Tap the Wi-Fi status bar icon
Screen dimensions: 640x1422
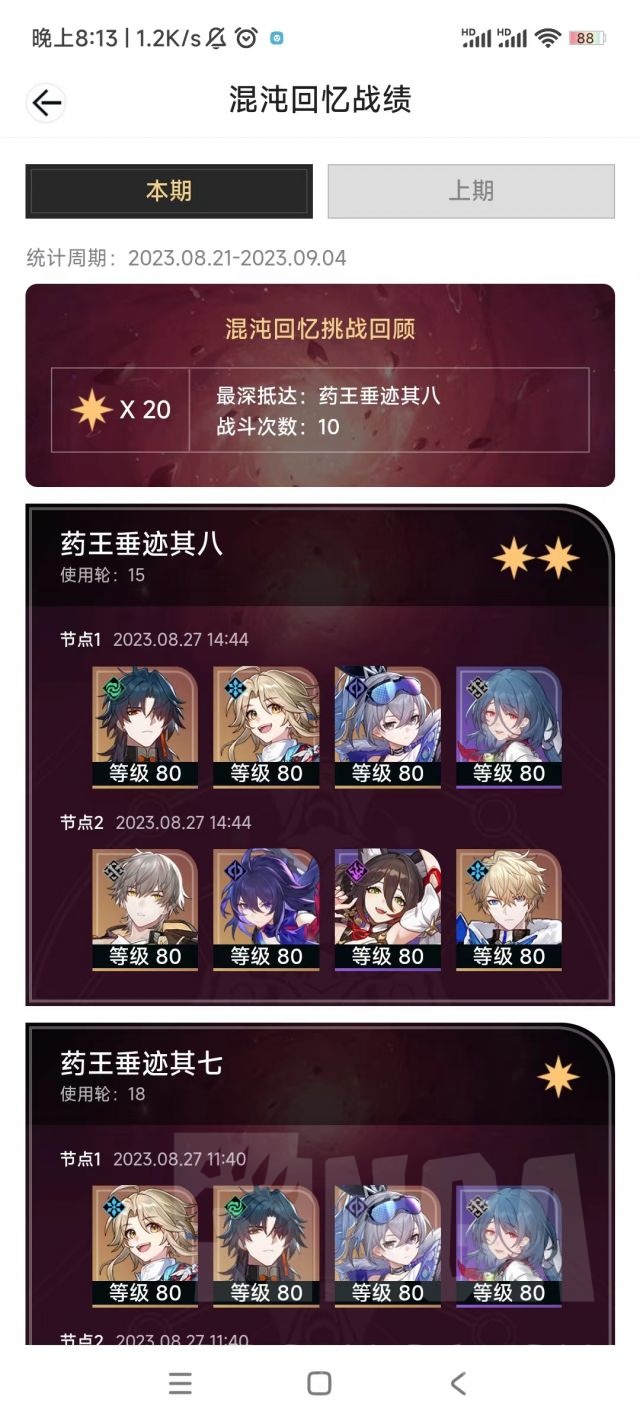point(547,38)
